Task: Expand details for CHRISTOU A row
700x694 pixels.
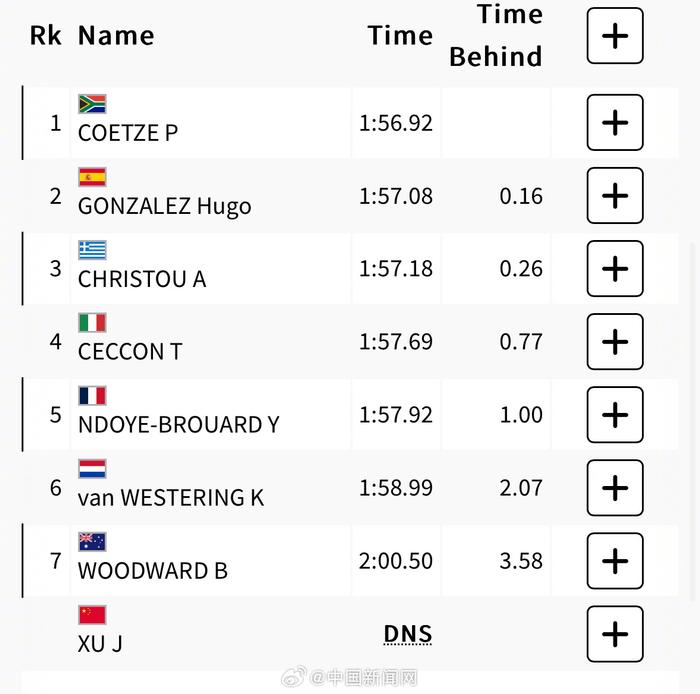Action: pyautogui.click(x=615, y=269)
